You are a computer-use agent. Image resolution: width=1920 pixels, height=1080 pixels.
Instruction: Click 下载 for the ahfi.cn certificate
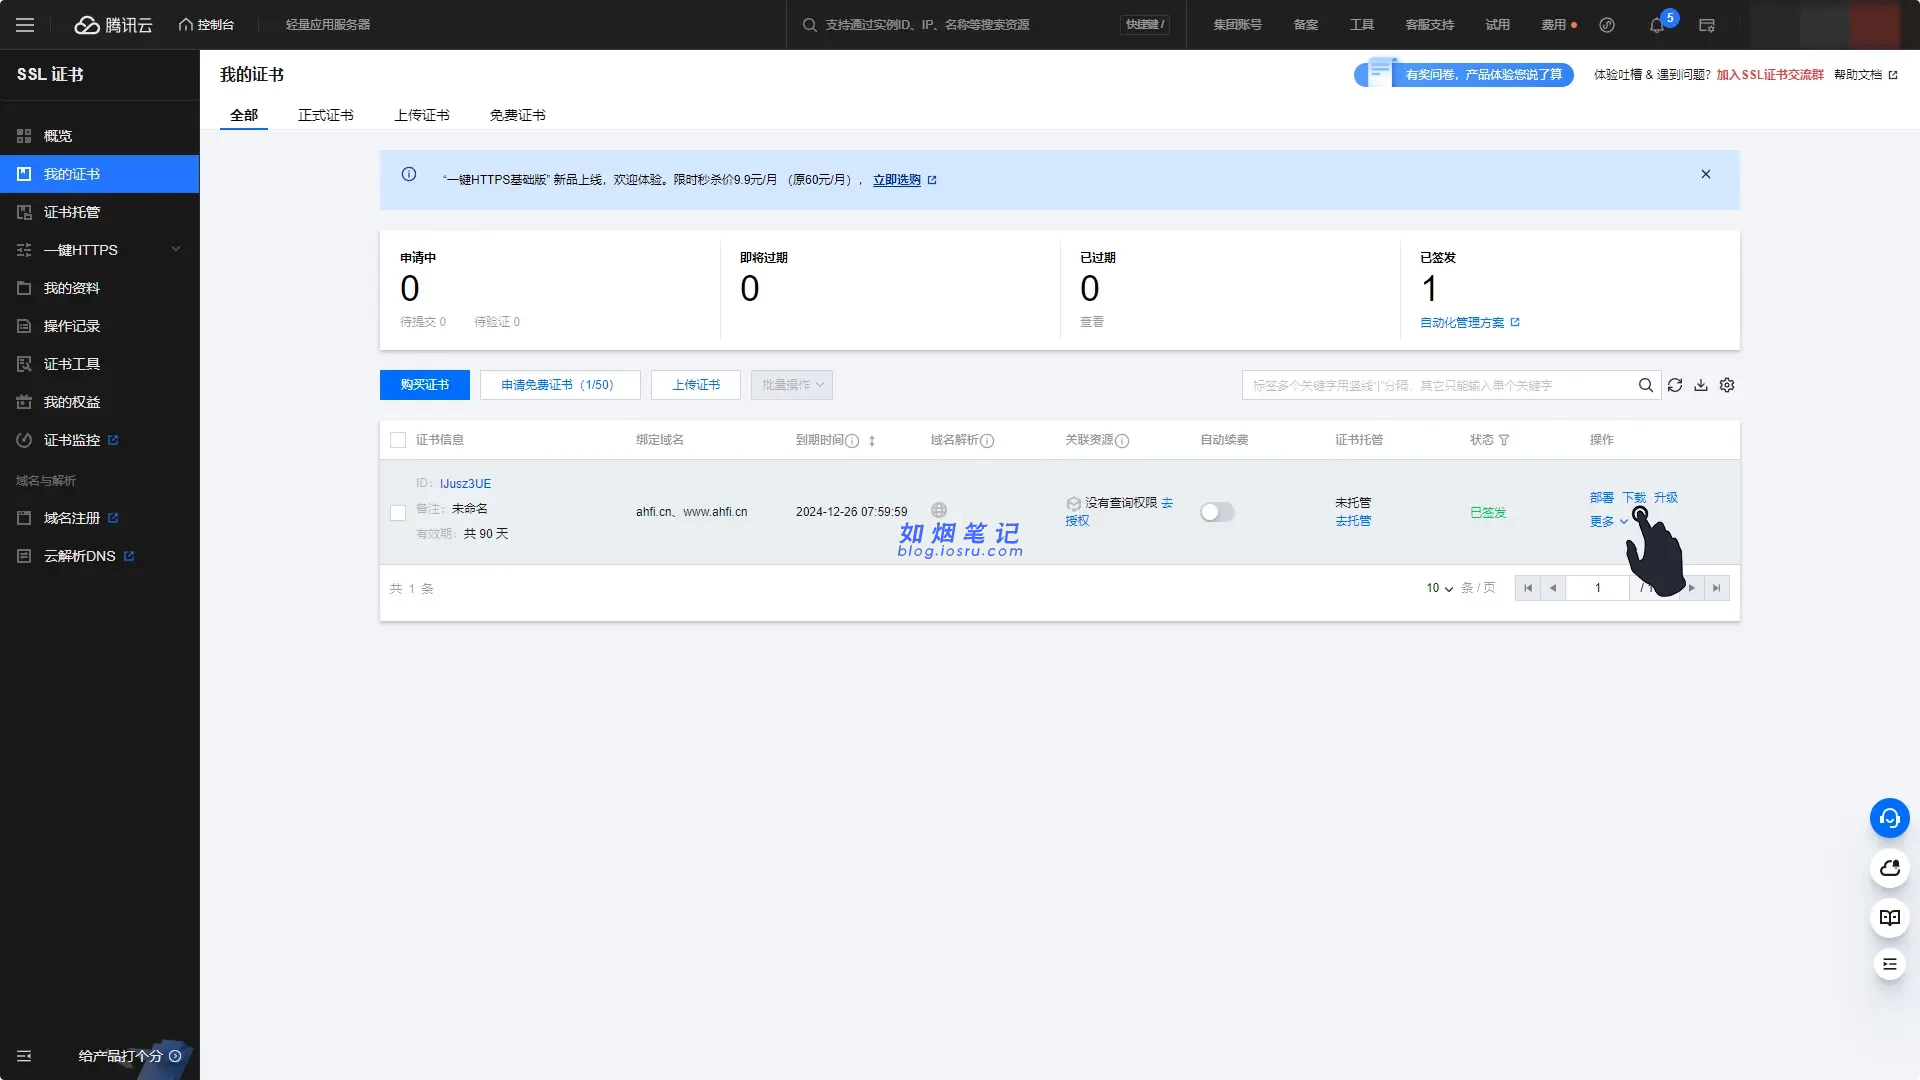(x=1634, y=497)
